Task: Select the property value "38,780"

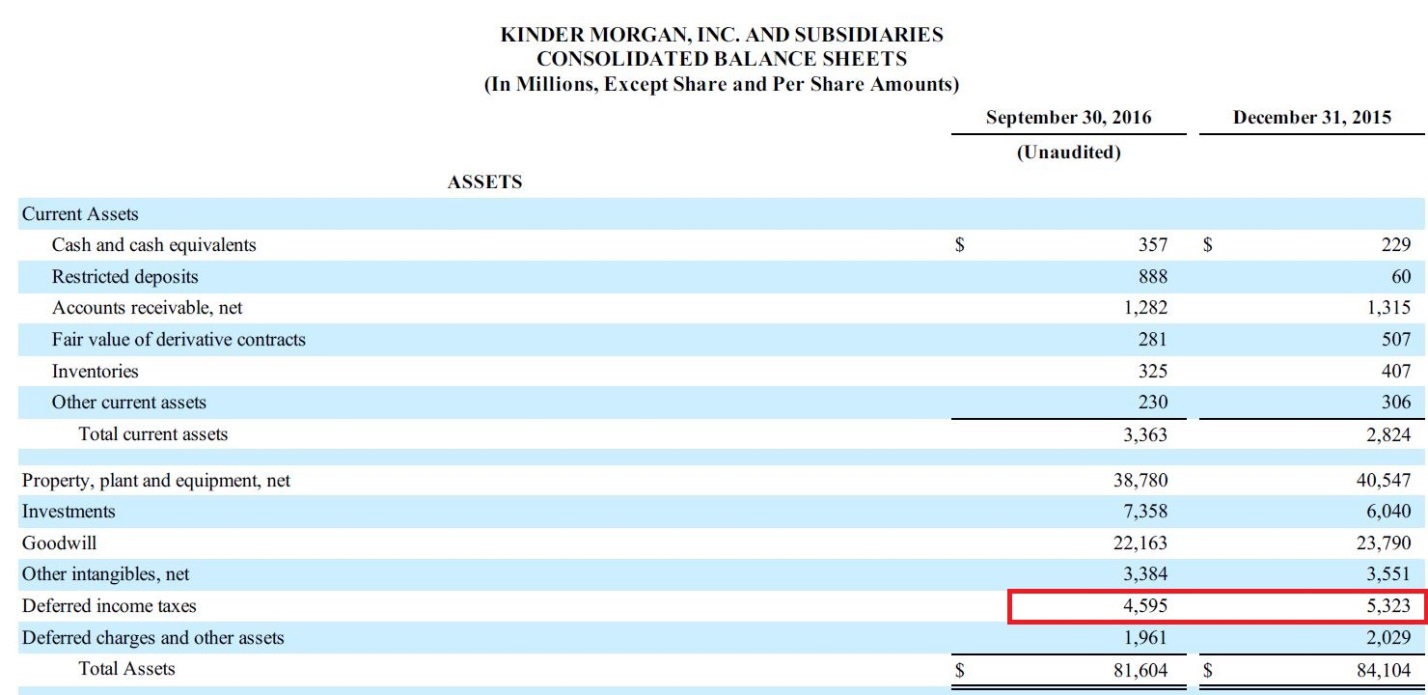Action: click(x=1141, y=480)
